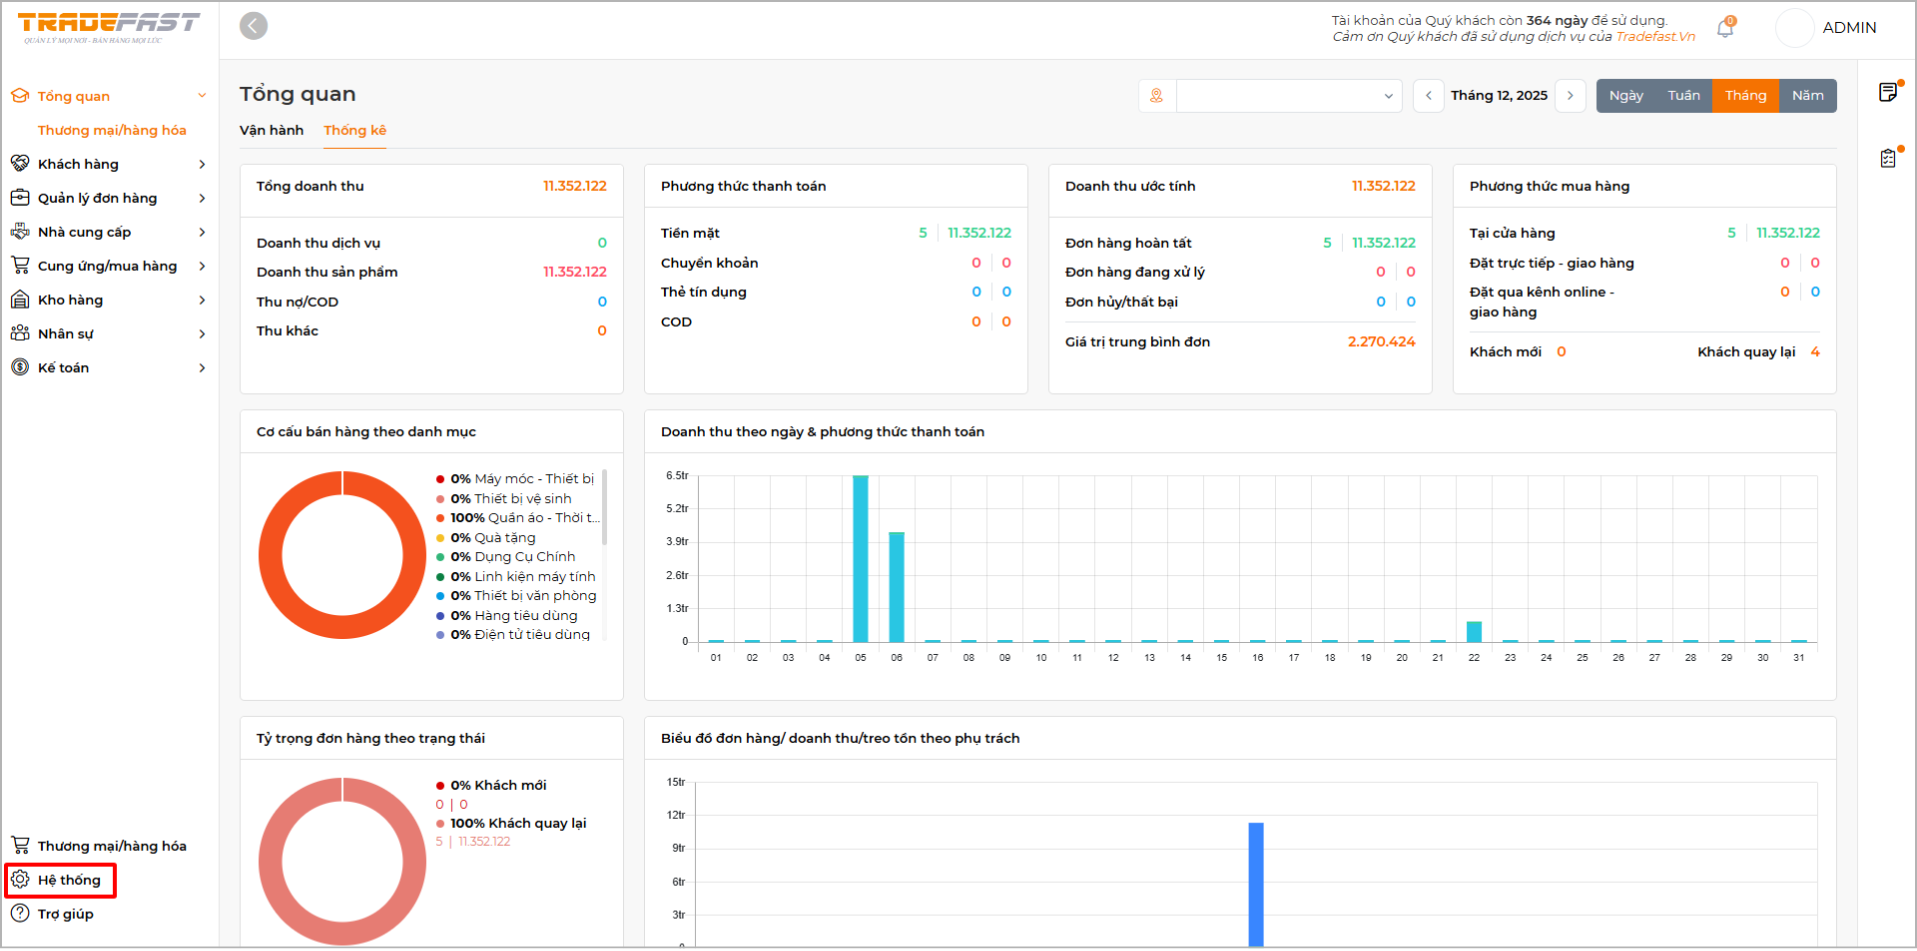Image resolution: width=1917 pixels, height=951 pixels.
Task: Click the orange donut chart ring
Action: 270,556
